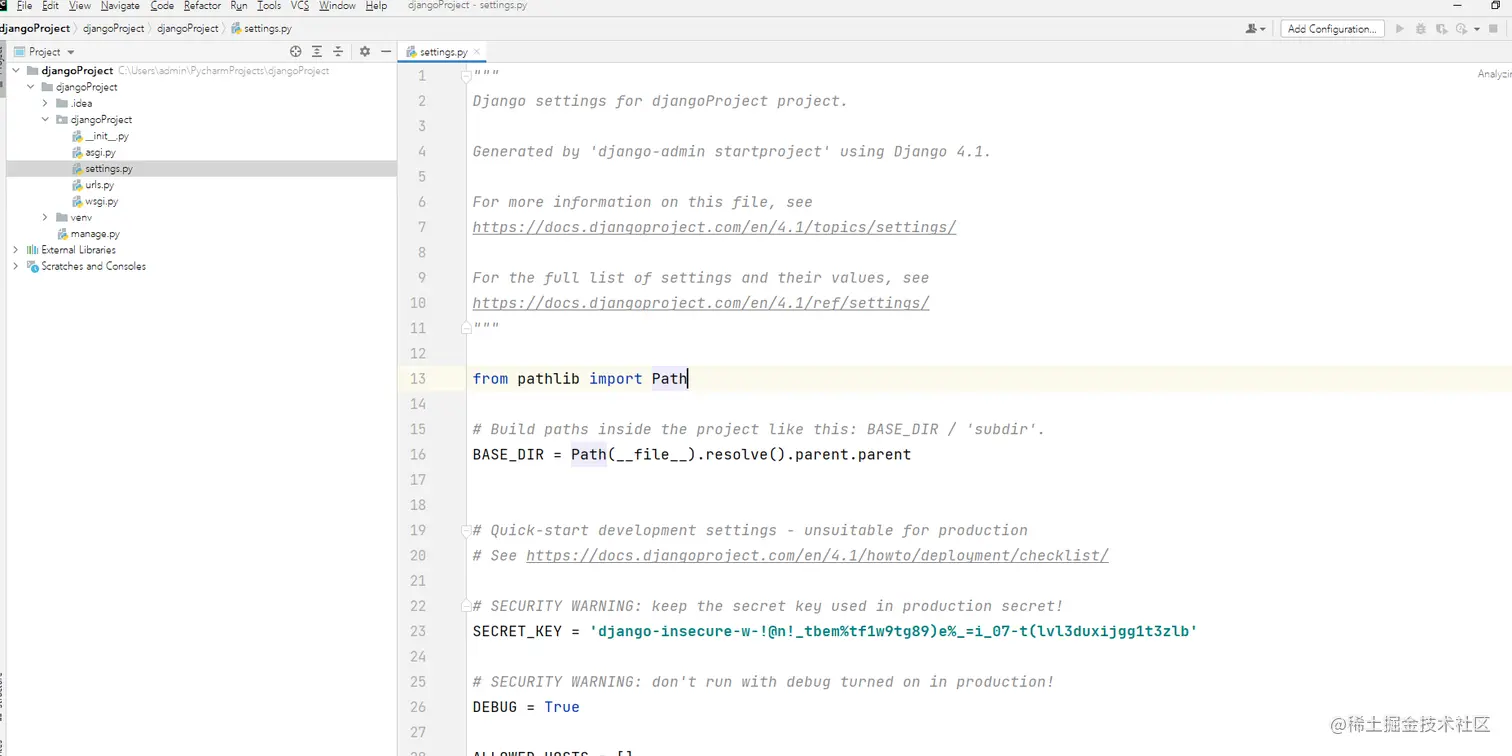1512x756 pixels.
Task: Click the fold marker beside line 11
Action: click(x=466, y=328)
